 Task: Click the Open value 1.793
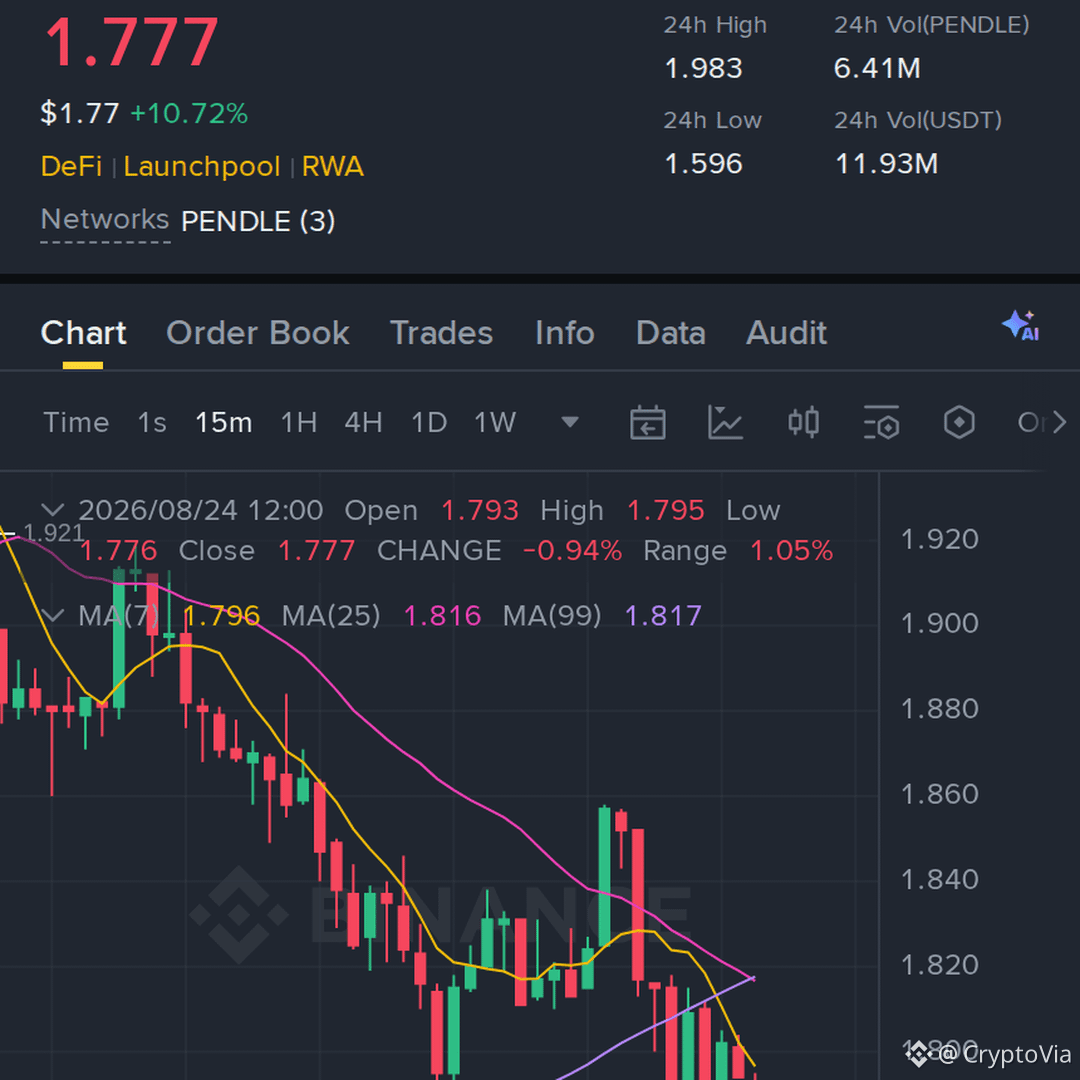coord(479,511)
